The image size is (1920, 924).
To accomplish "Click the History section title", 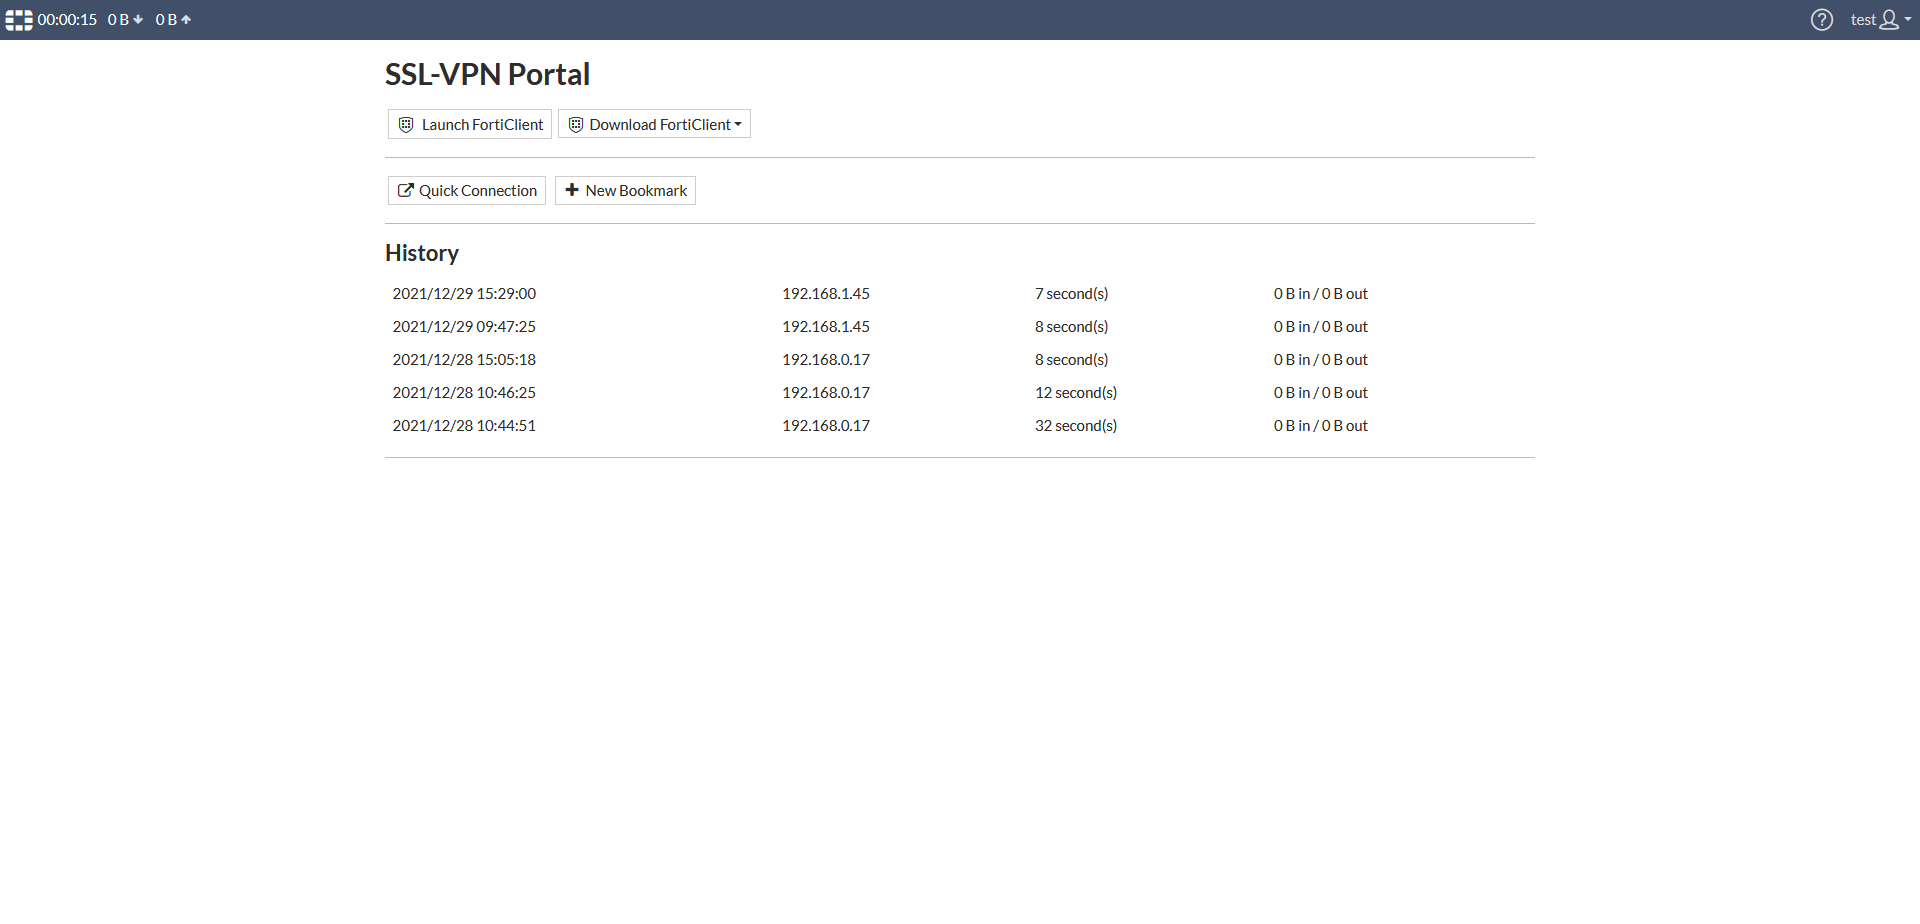I will tap(421, 252).
